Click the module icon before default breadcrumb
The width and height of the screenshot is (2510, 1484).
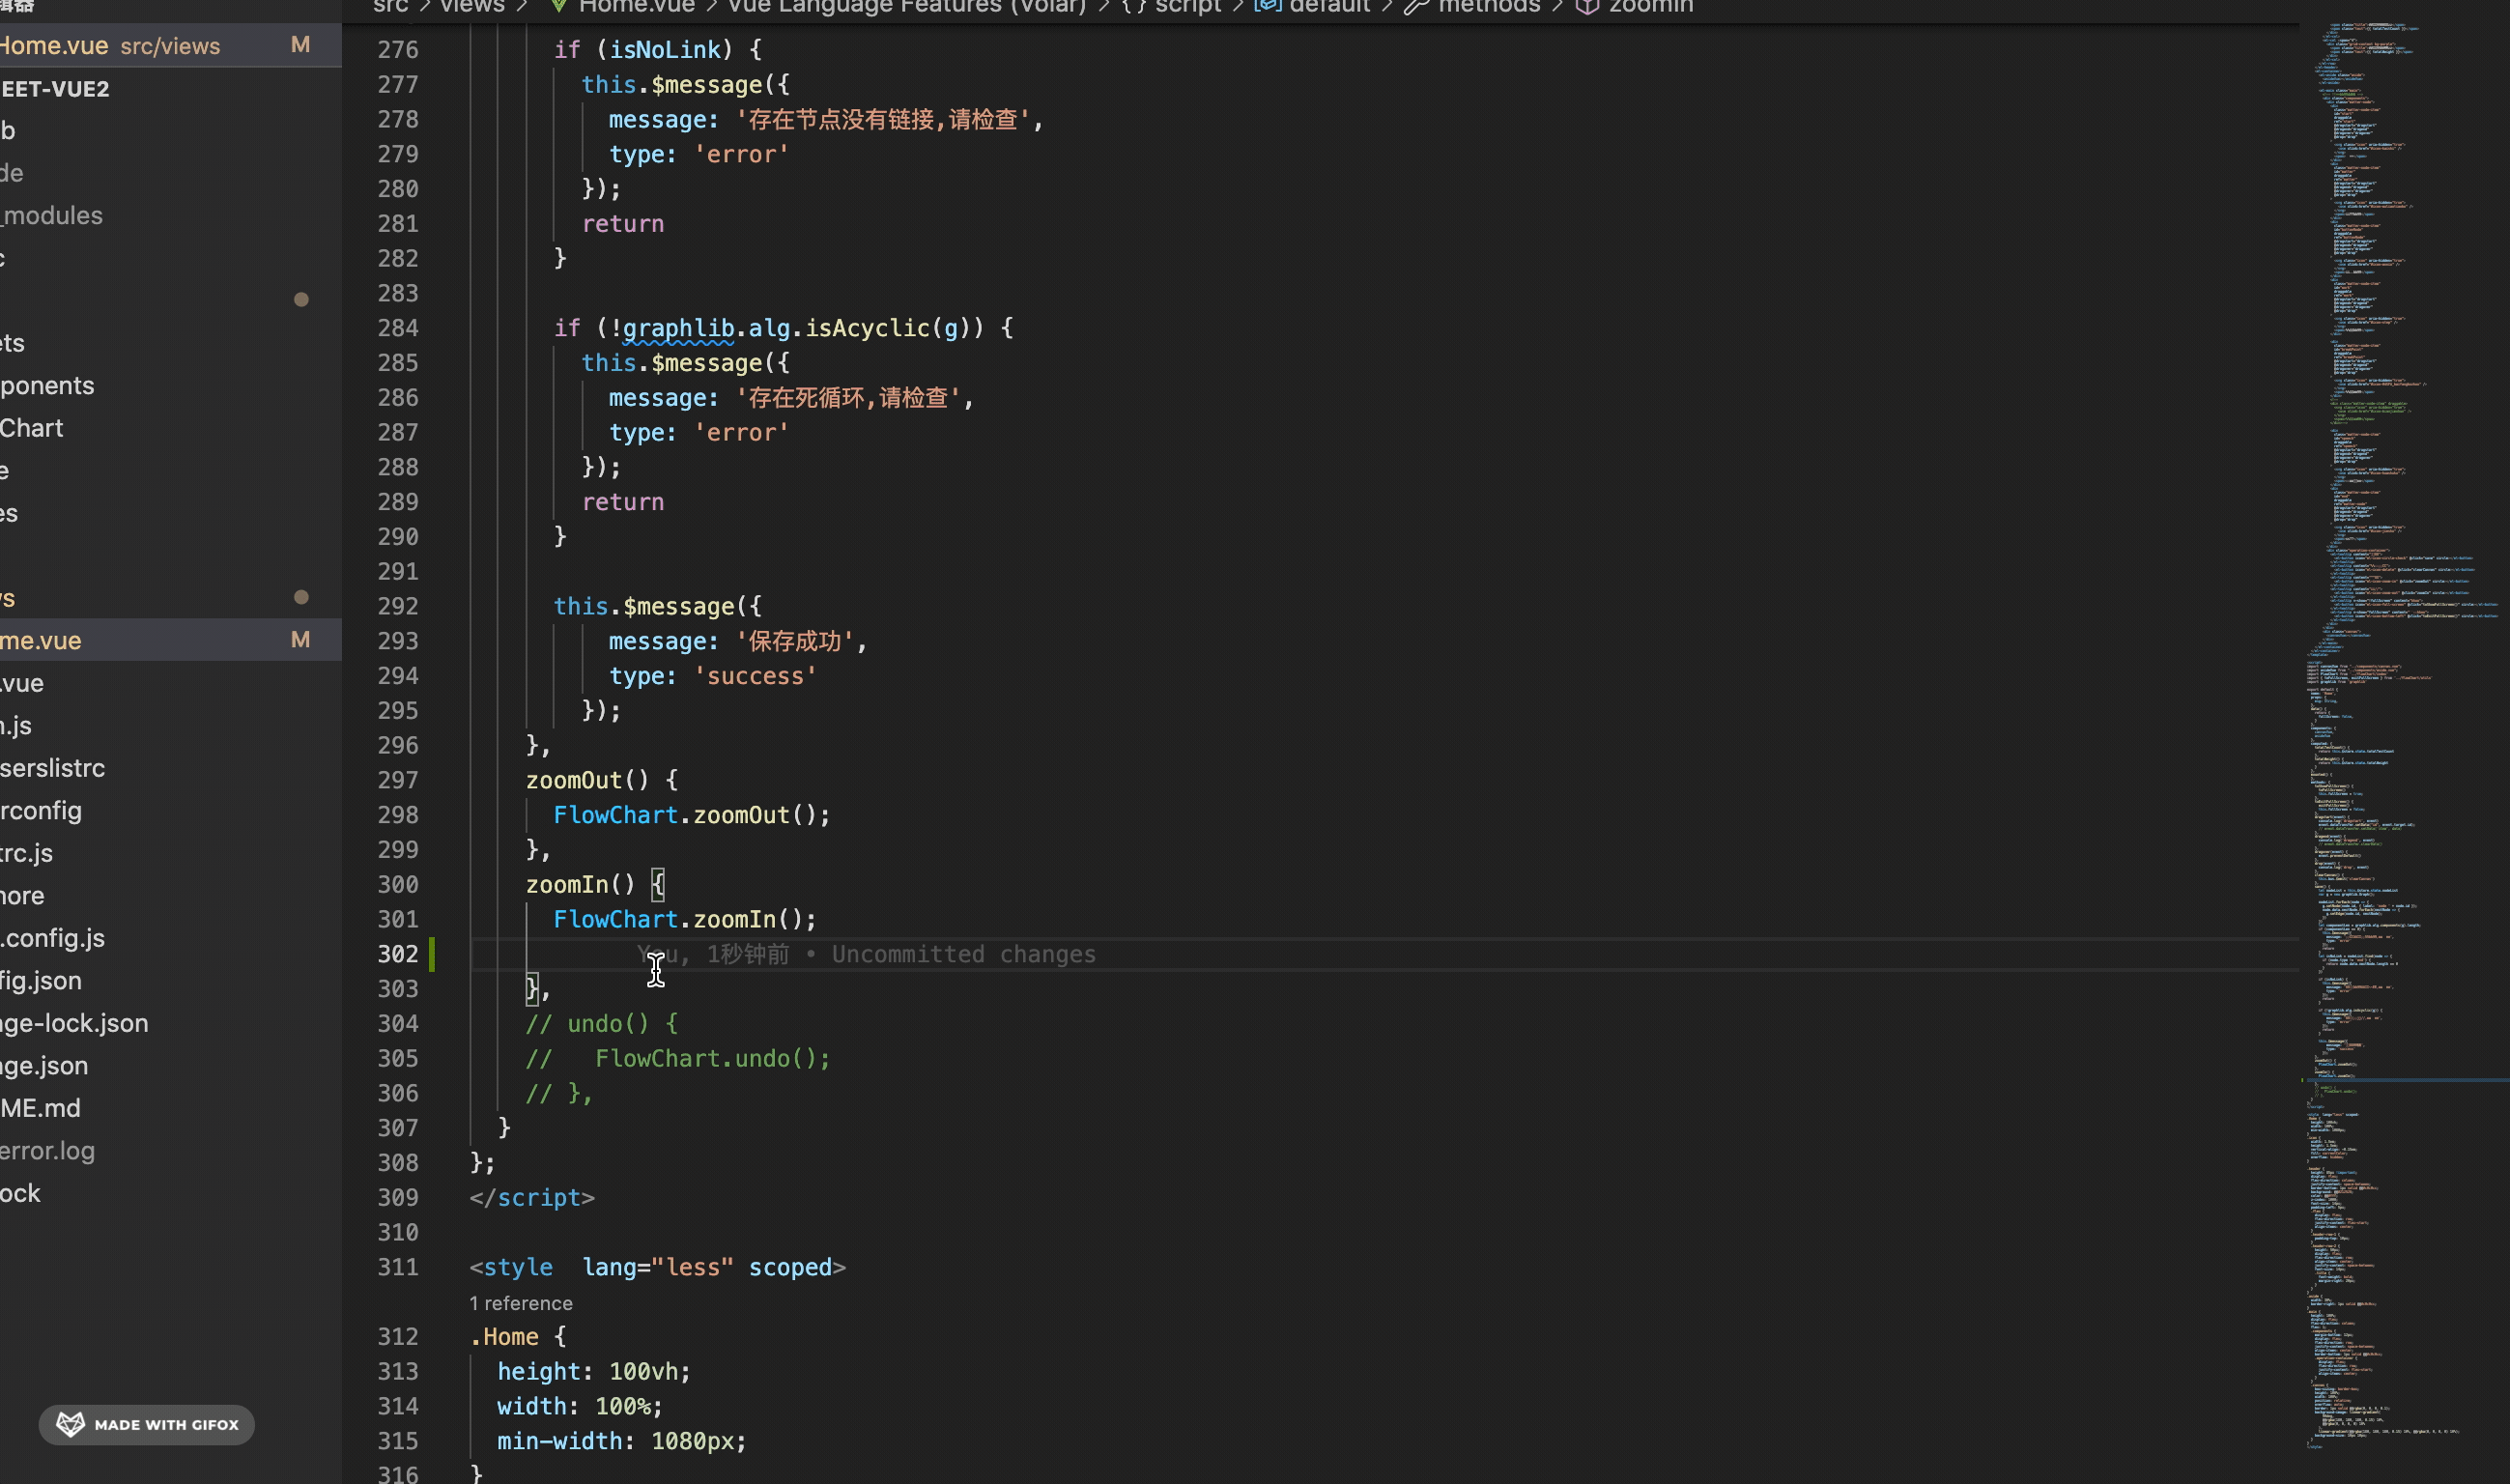1267,6
